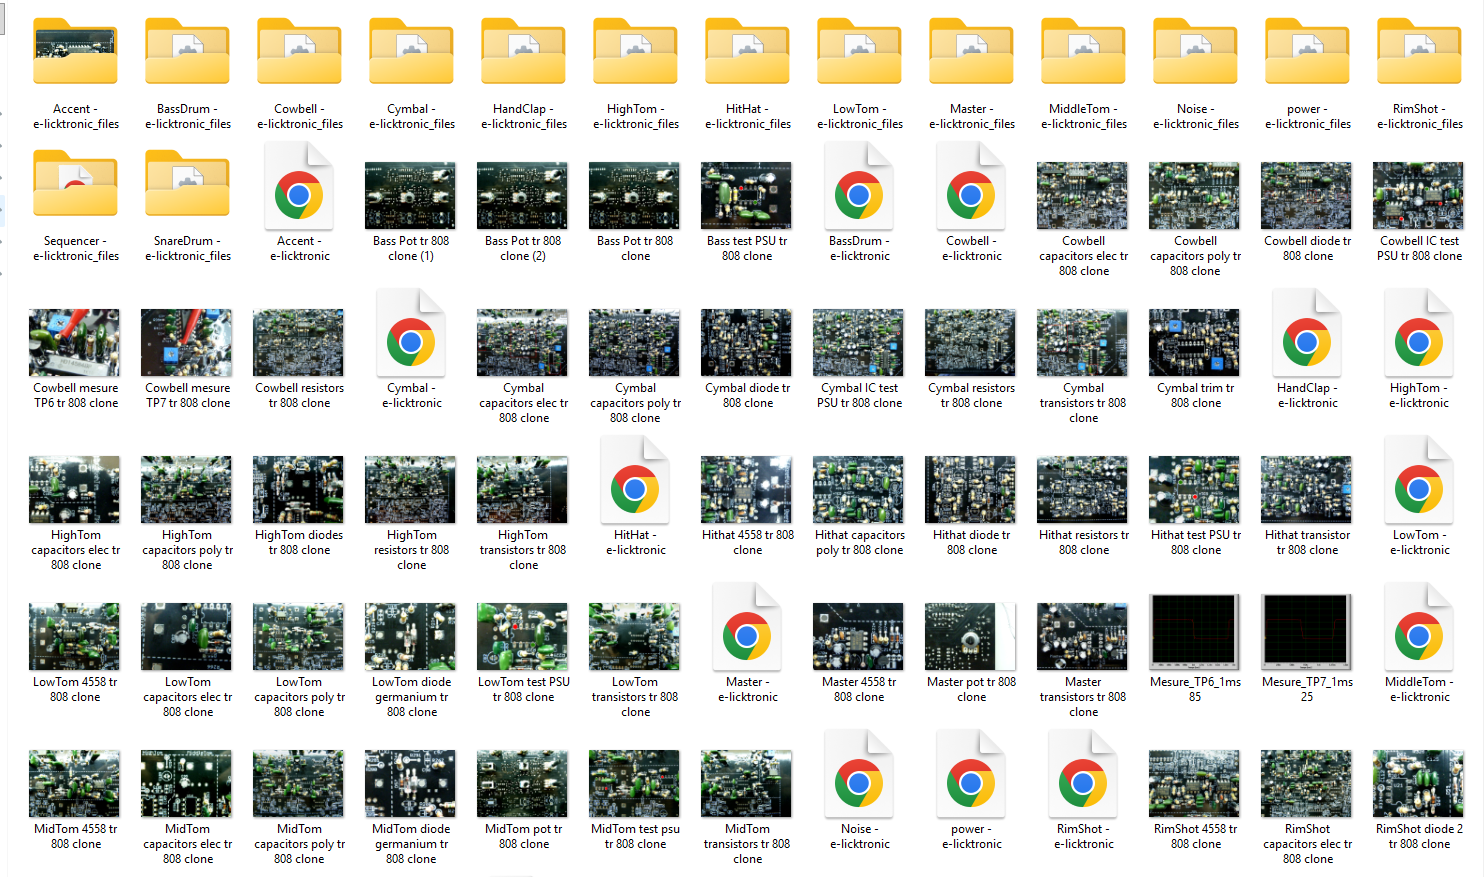
Task: Highlight the RimShot - e-licktronic_files folder icon
Action: click(x=1420, y=51)
